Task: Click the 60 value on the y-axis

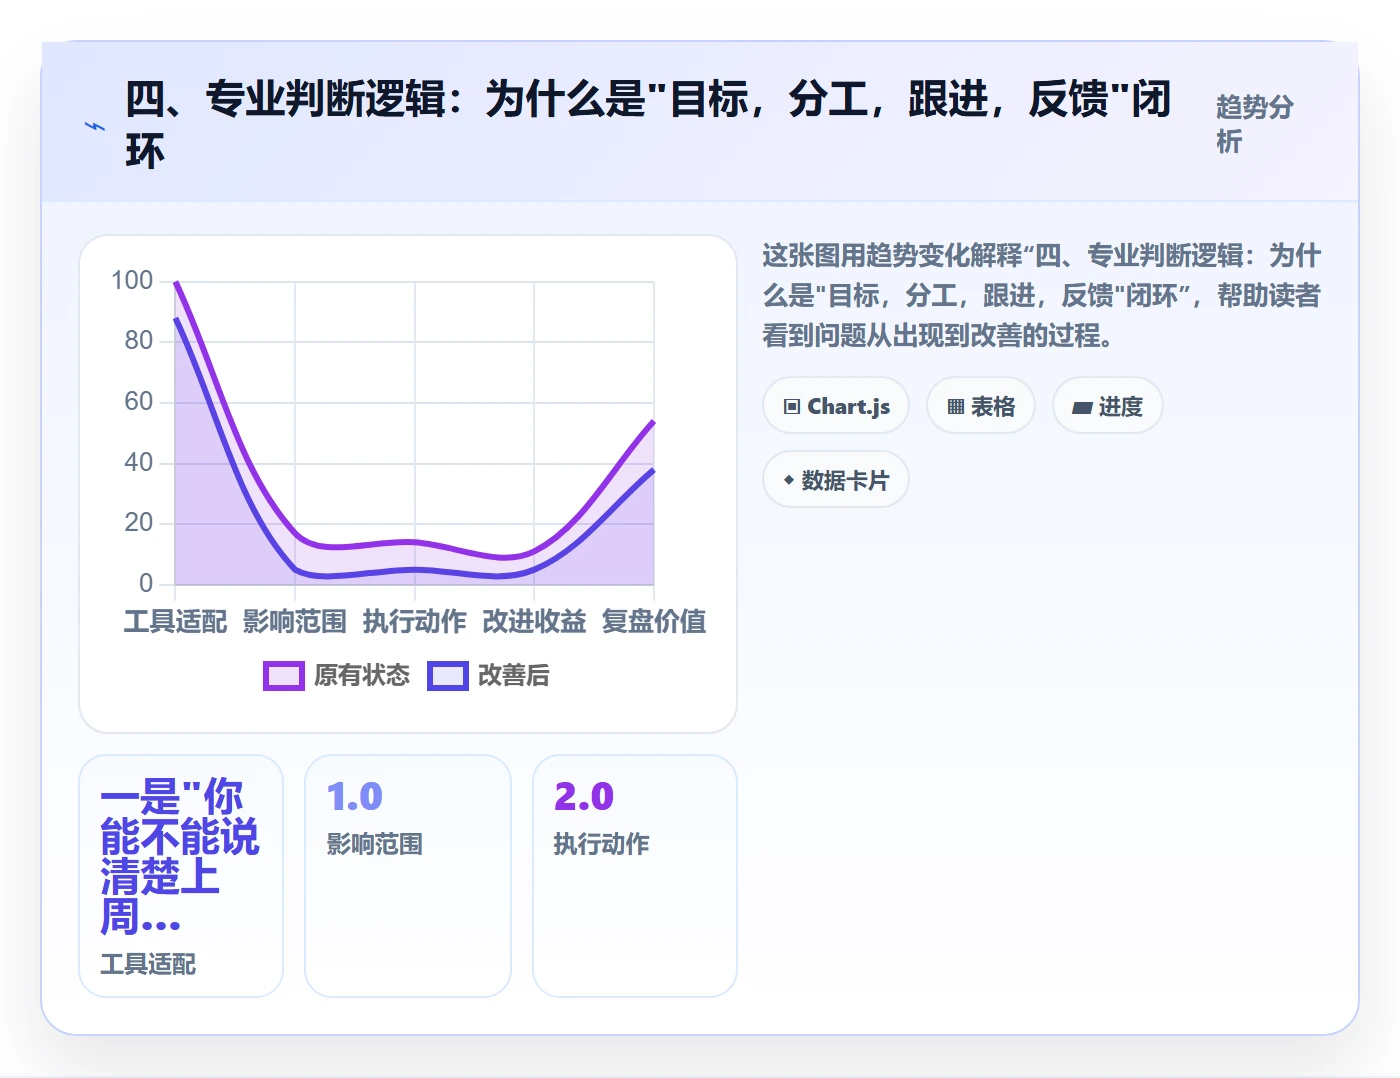Action: pyautogui.click(x=139, y=402)
